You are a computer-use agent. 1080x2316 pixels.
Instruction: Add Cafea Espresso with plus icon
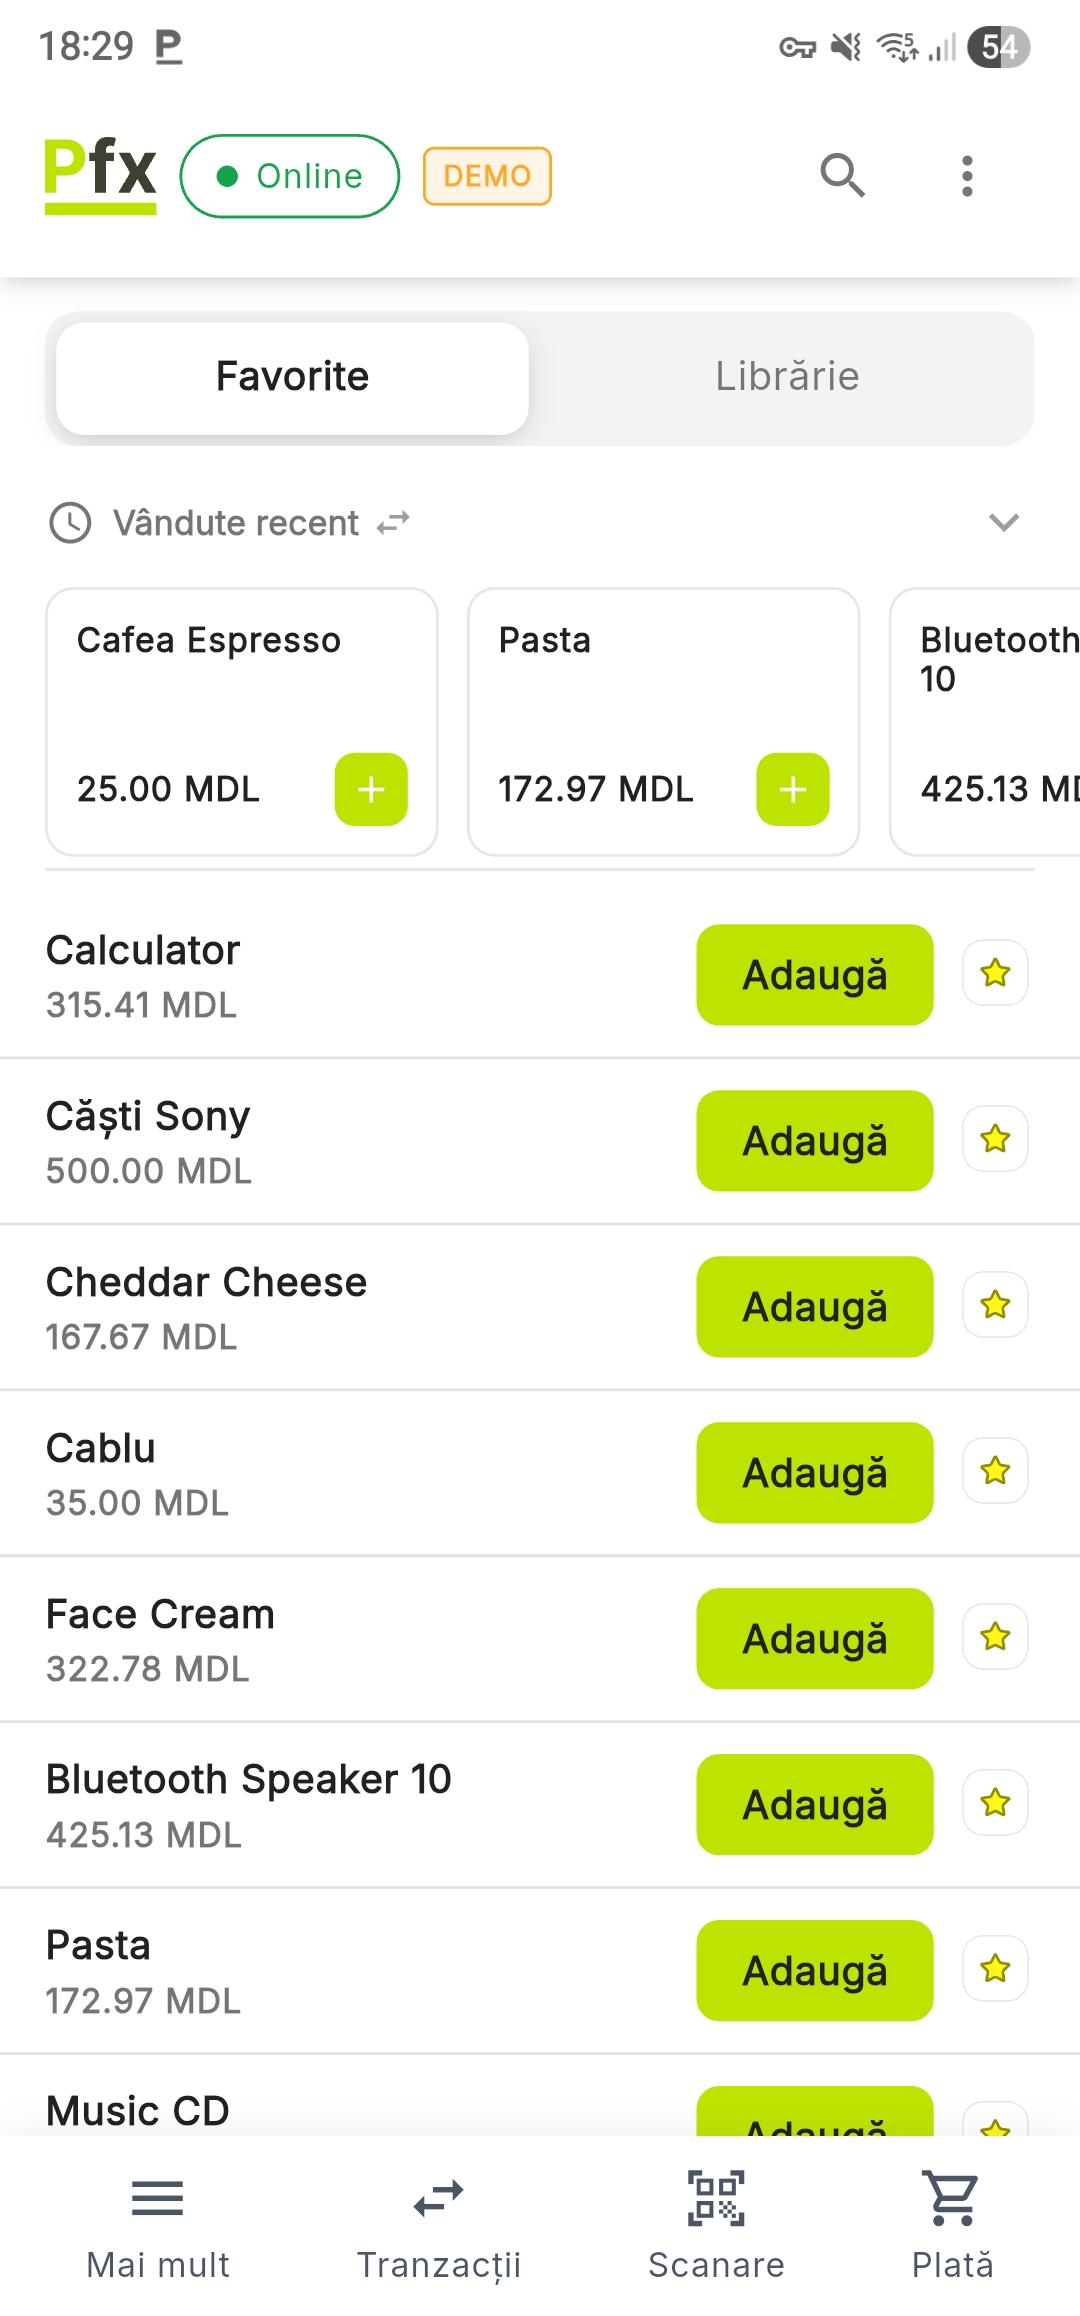point(371,789)
